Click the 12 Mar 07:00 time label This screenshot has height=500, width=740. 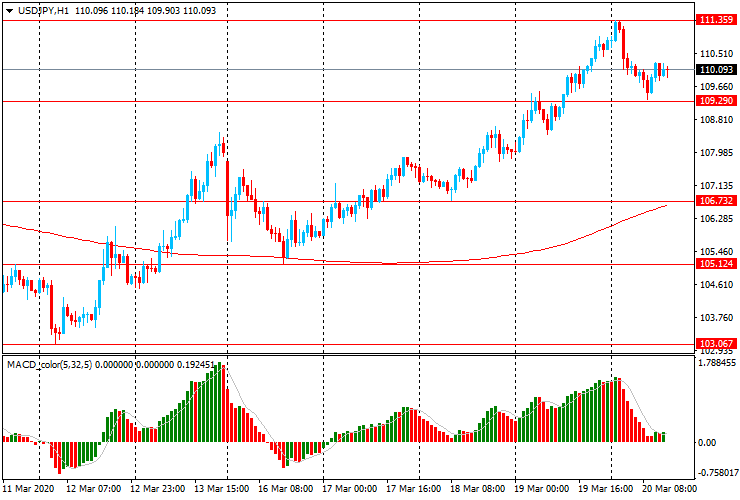(x=93, y=489)
